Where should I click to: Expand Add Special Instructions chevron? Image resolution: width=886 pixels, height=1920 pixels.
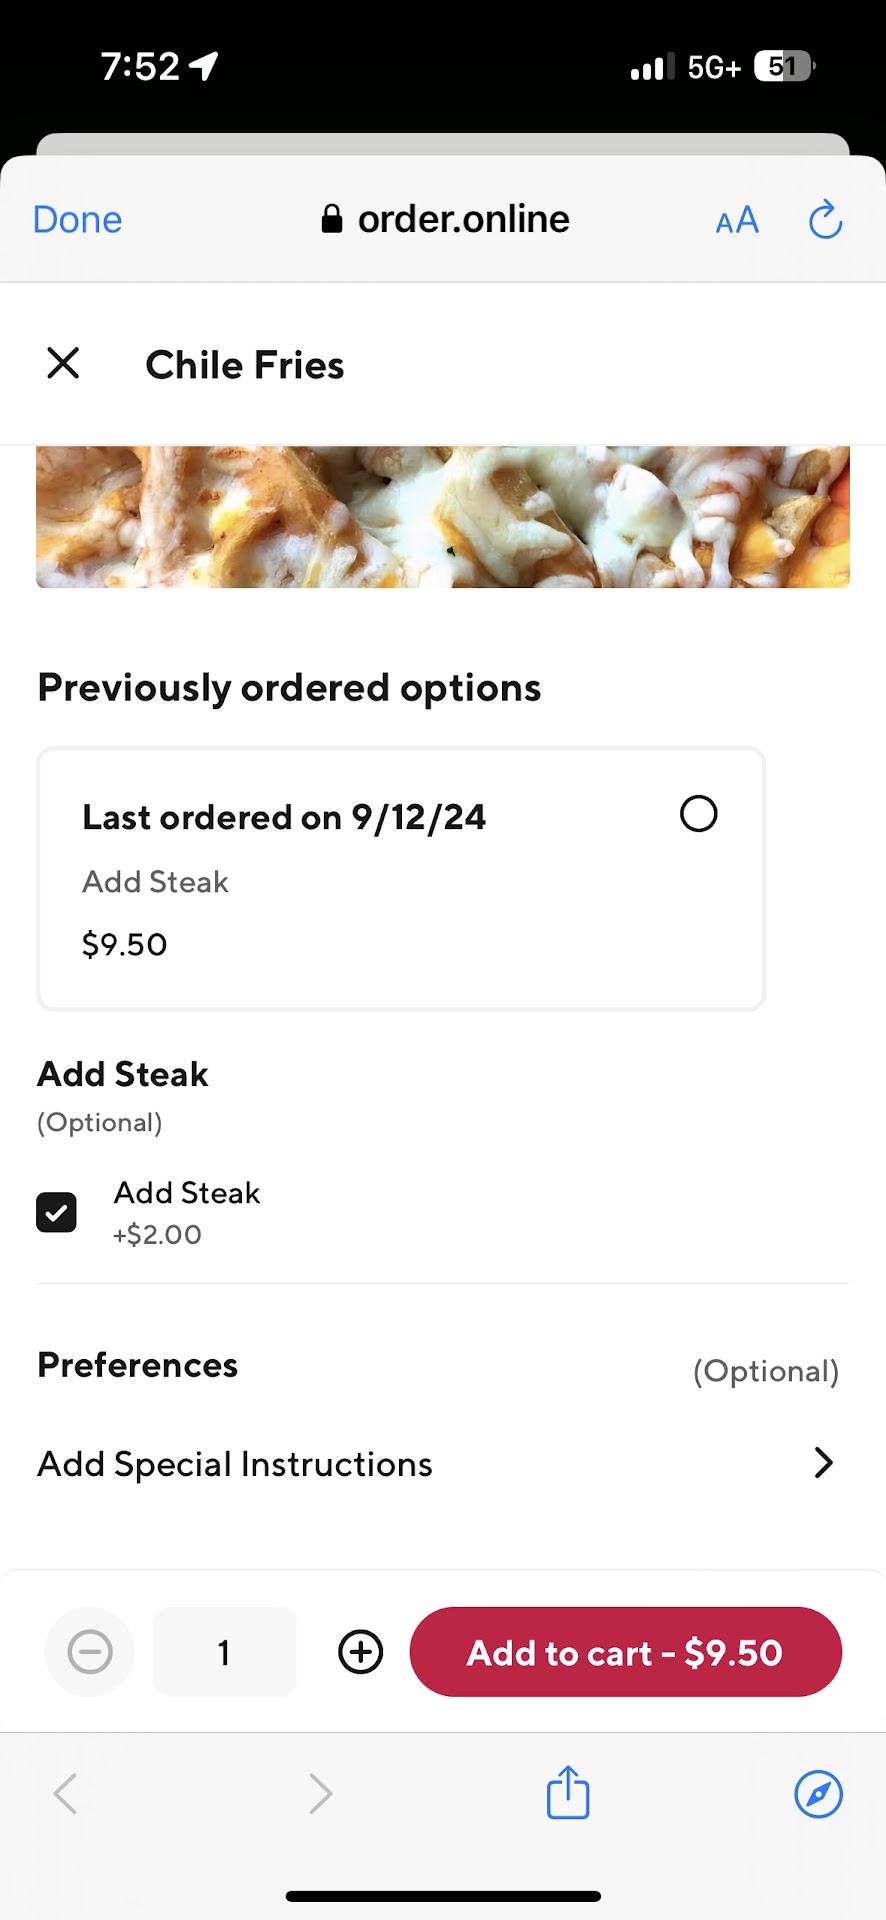[x=823, y=1463]
